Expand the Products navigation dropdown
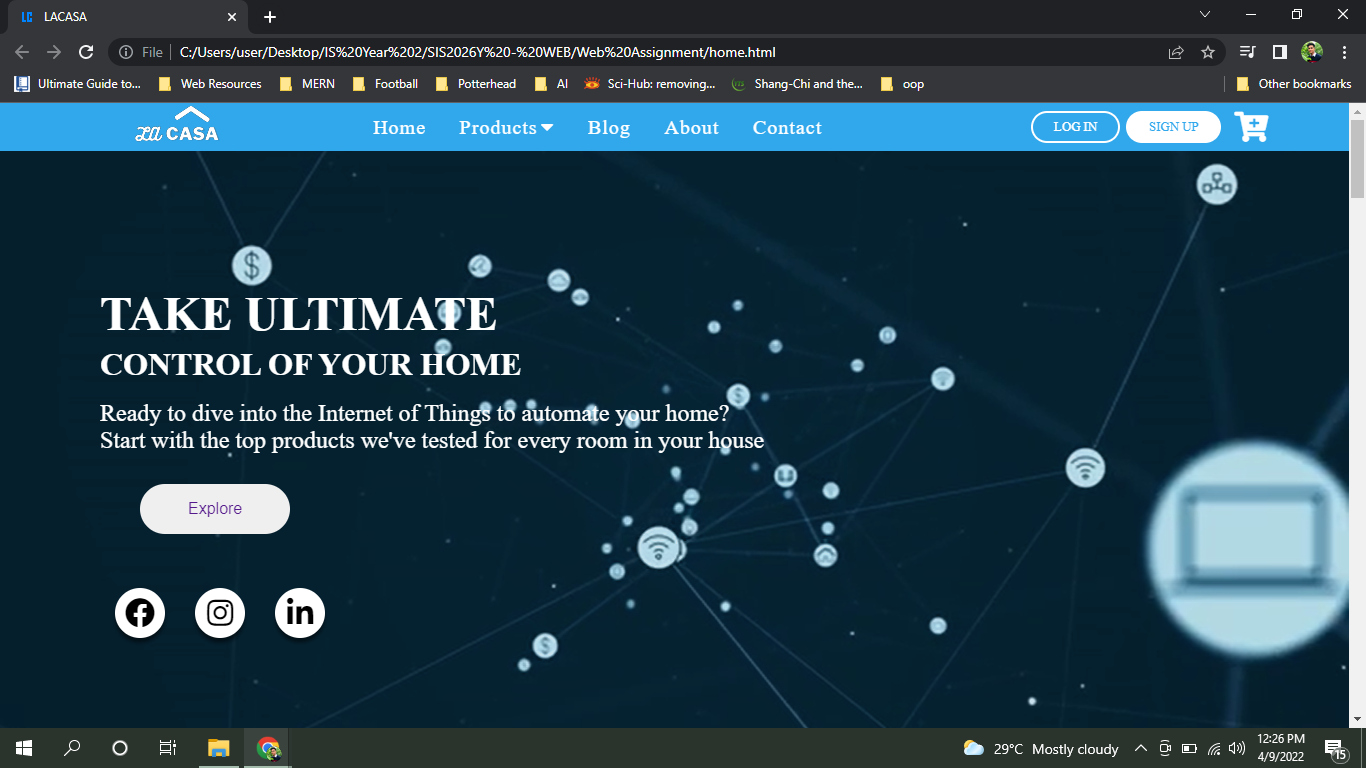The image size is (1366, 768). point(506,127)
